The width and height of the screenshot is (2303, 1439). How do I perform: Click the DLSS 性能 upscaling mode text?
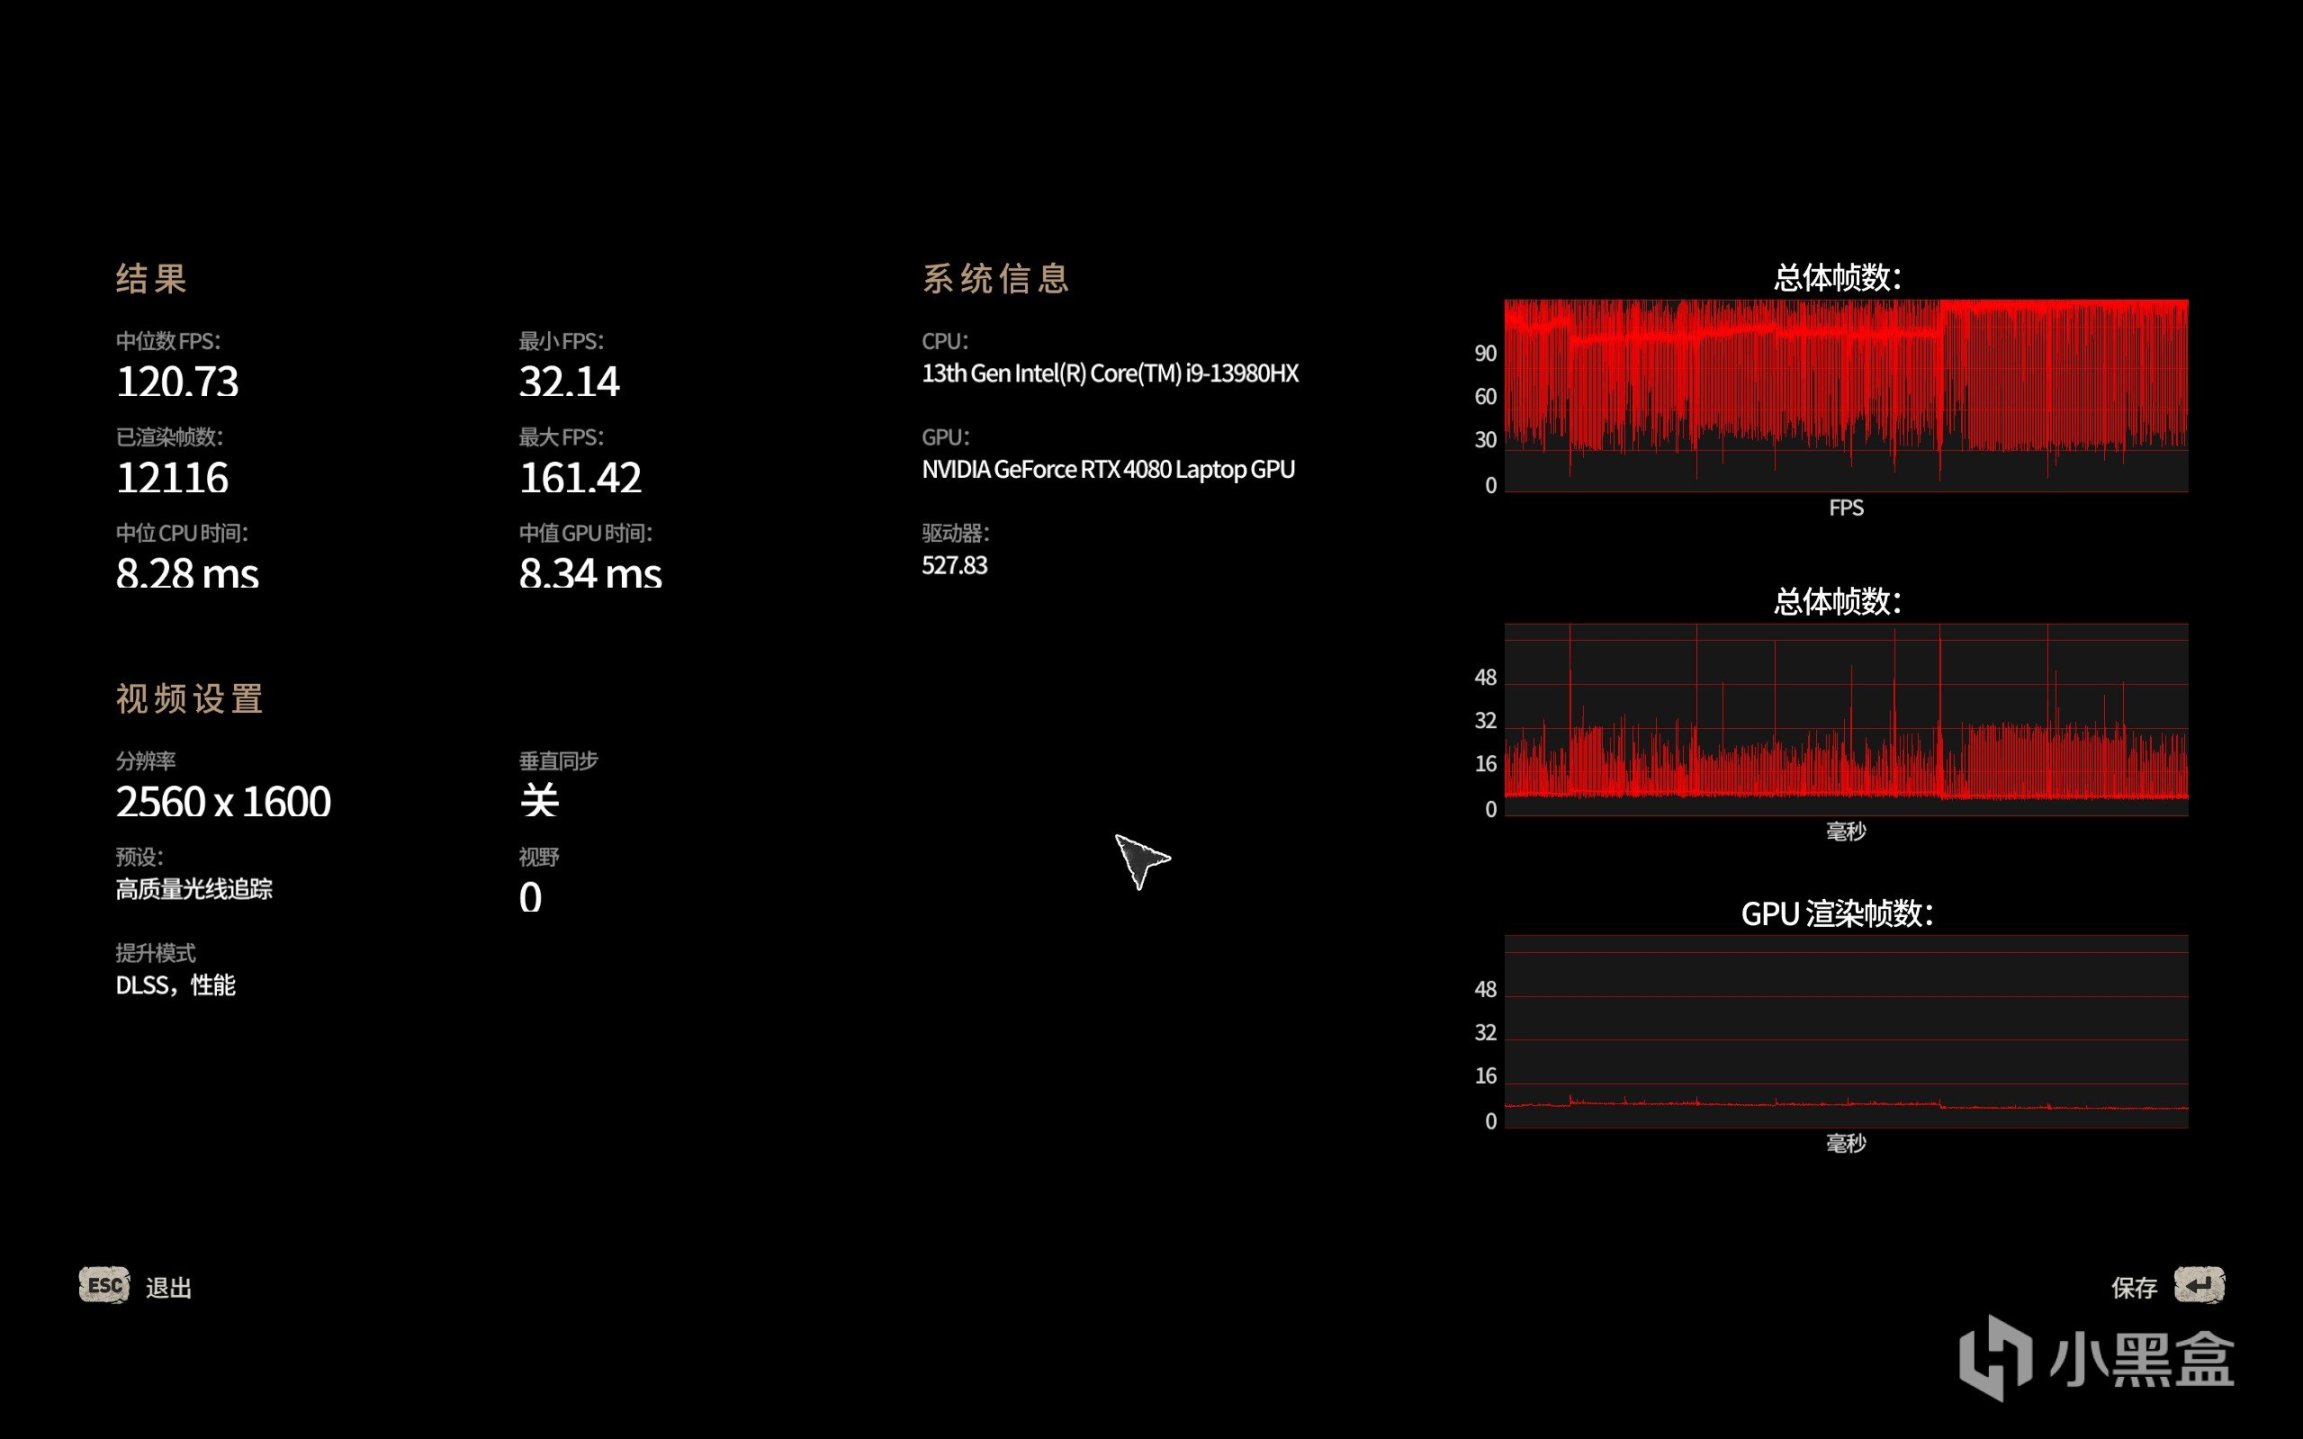tap(175, 985)
